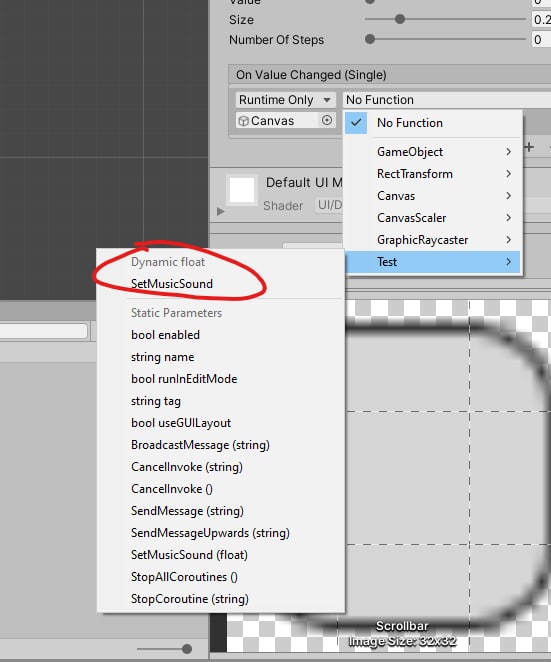
Task: Click the Size value field
Action: tap(541, 19)
